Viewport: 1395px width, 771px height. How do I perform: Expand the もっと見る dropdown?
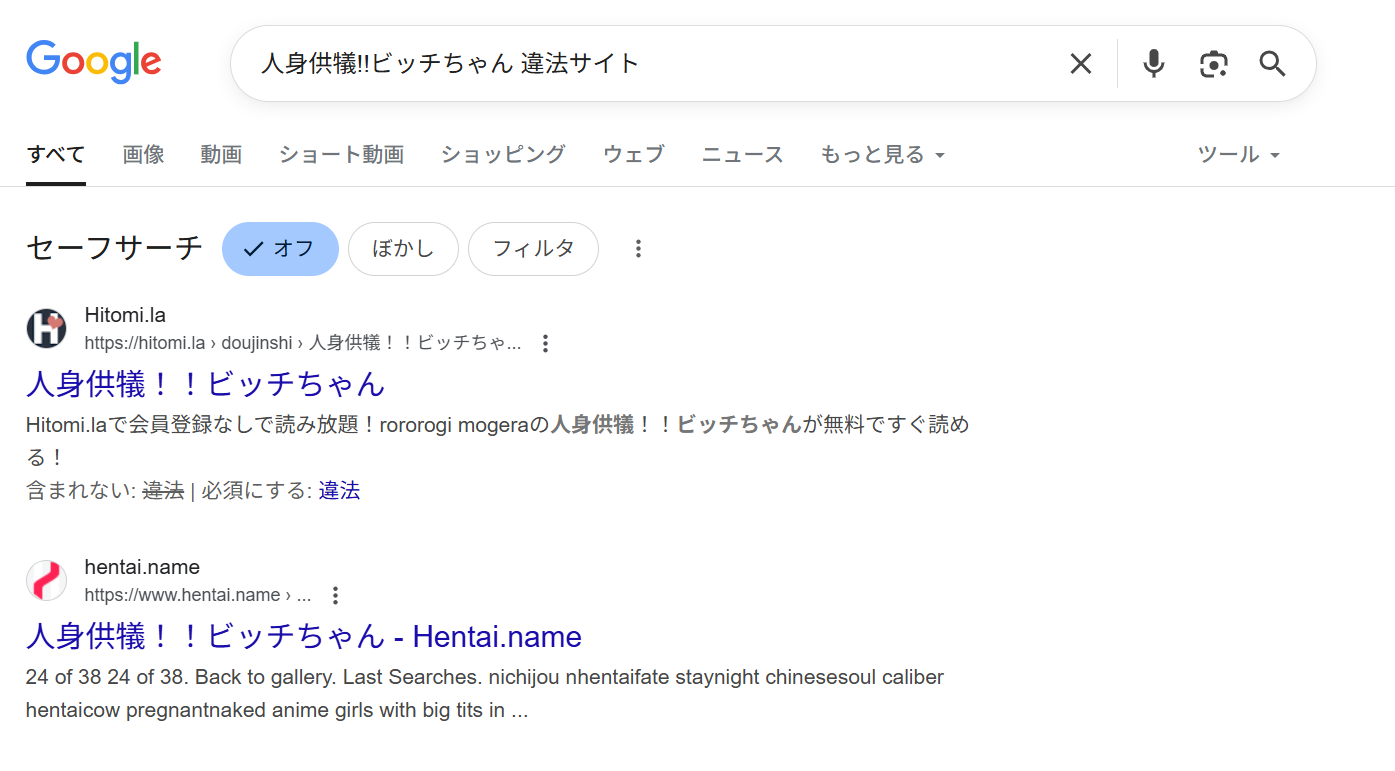click(x=881, y=154)
